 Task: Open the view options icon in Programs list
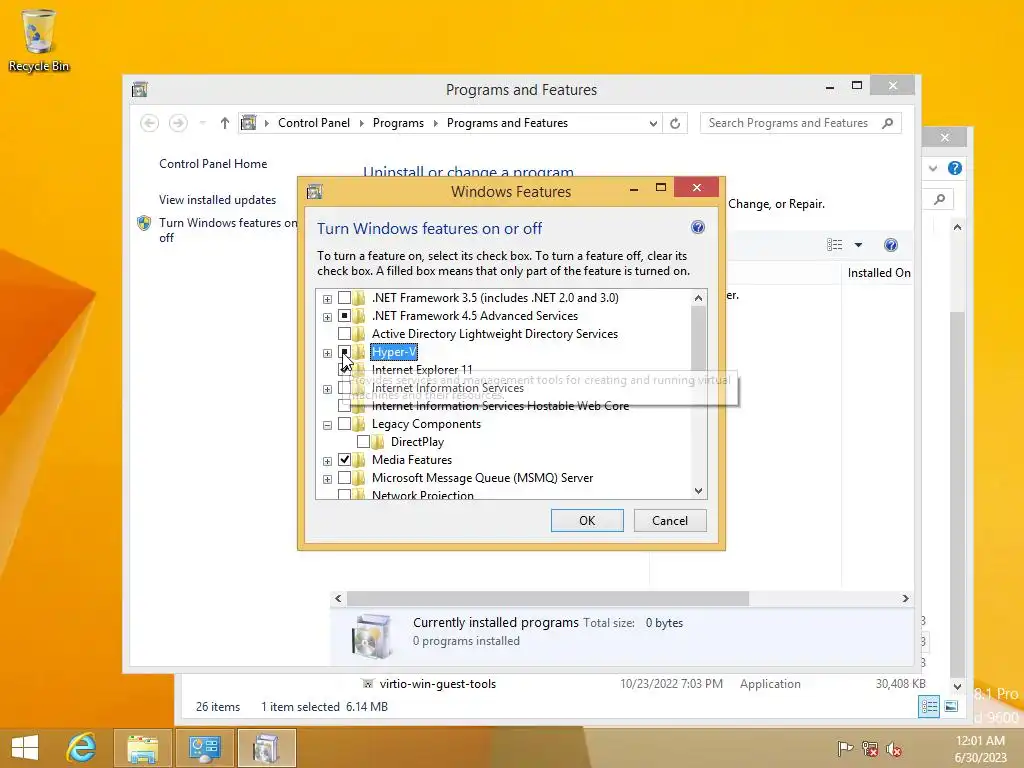click(835, 245)
